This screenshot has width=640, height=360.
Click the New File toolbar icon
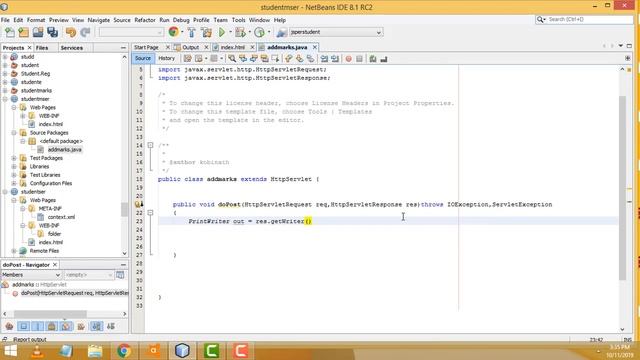pyautogui.click(x=9, y=32)
